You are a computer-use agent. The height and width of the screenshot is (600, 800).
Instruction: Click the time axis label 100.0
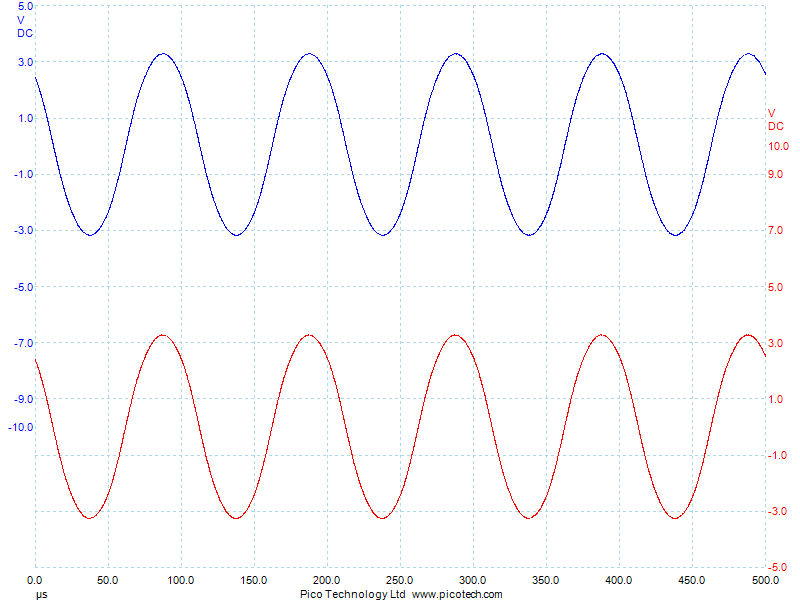click(x=181, y=580)
